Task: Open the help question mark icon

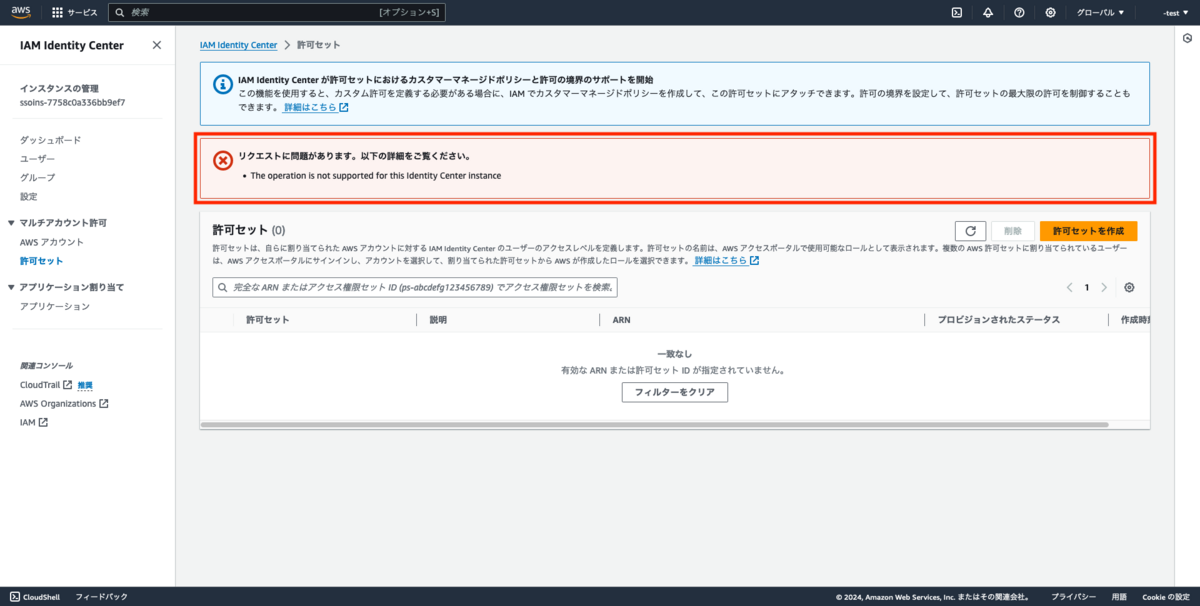Action: pyautogui.click(x=1019, y=13)
